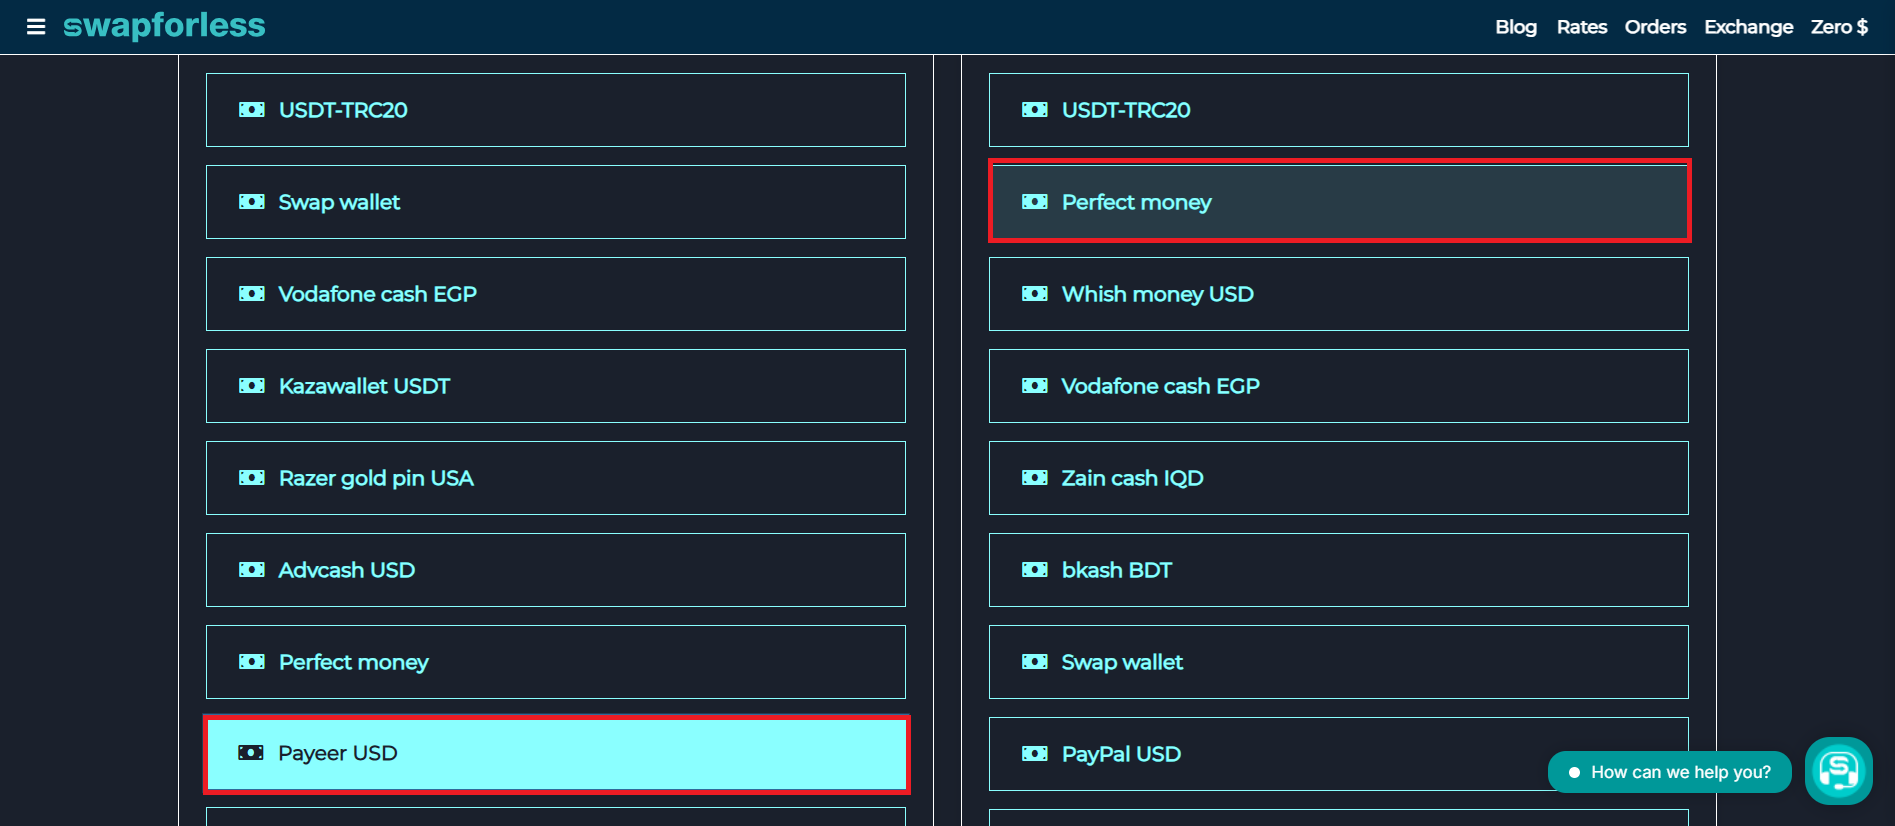1895x826 pixels.
Task: Select Vodafone cash EGP in right list
Action: (1339, 386)
